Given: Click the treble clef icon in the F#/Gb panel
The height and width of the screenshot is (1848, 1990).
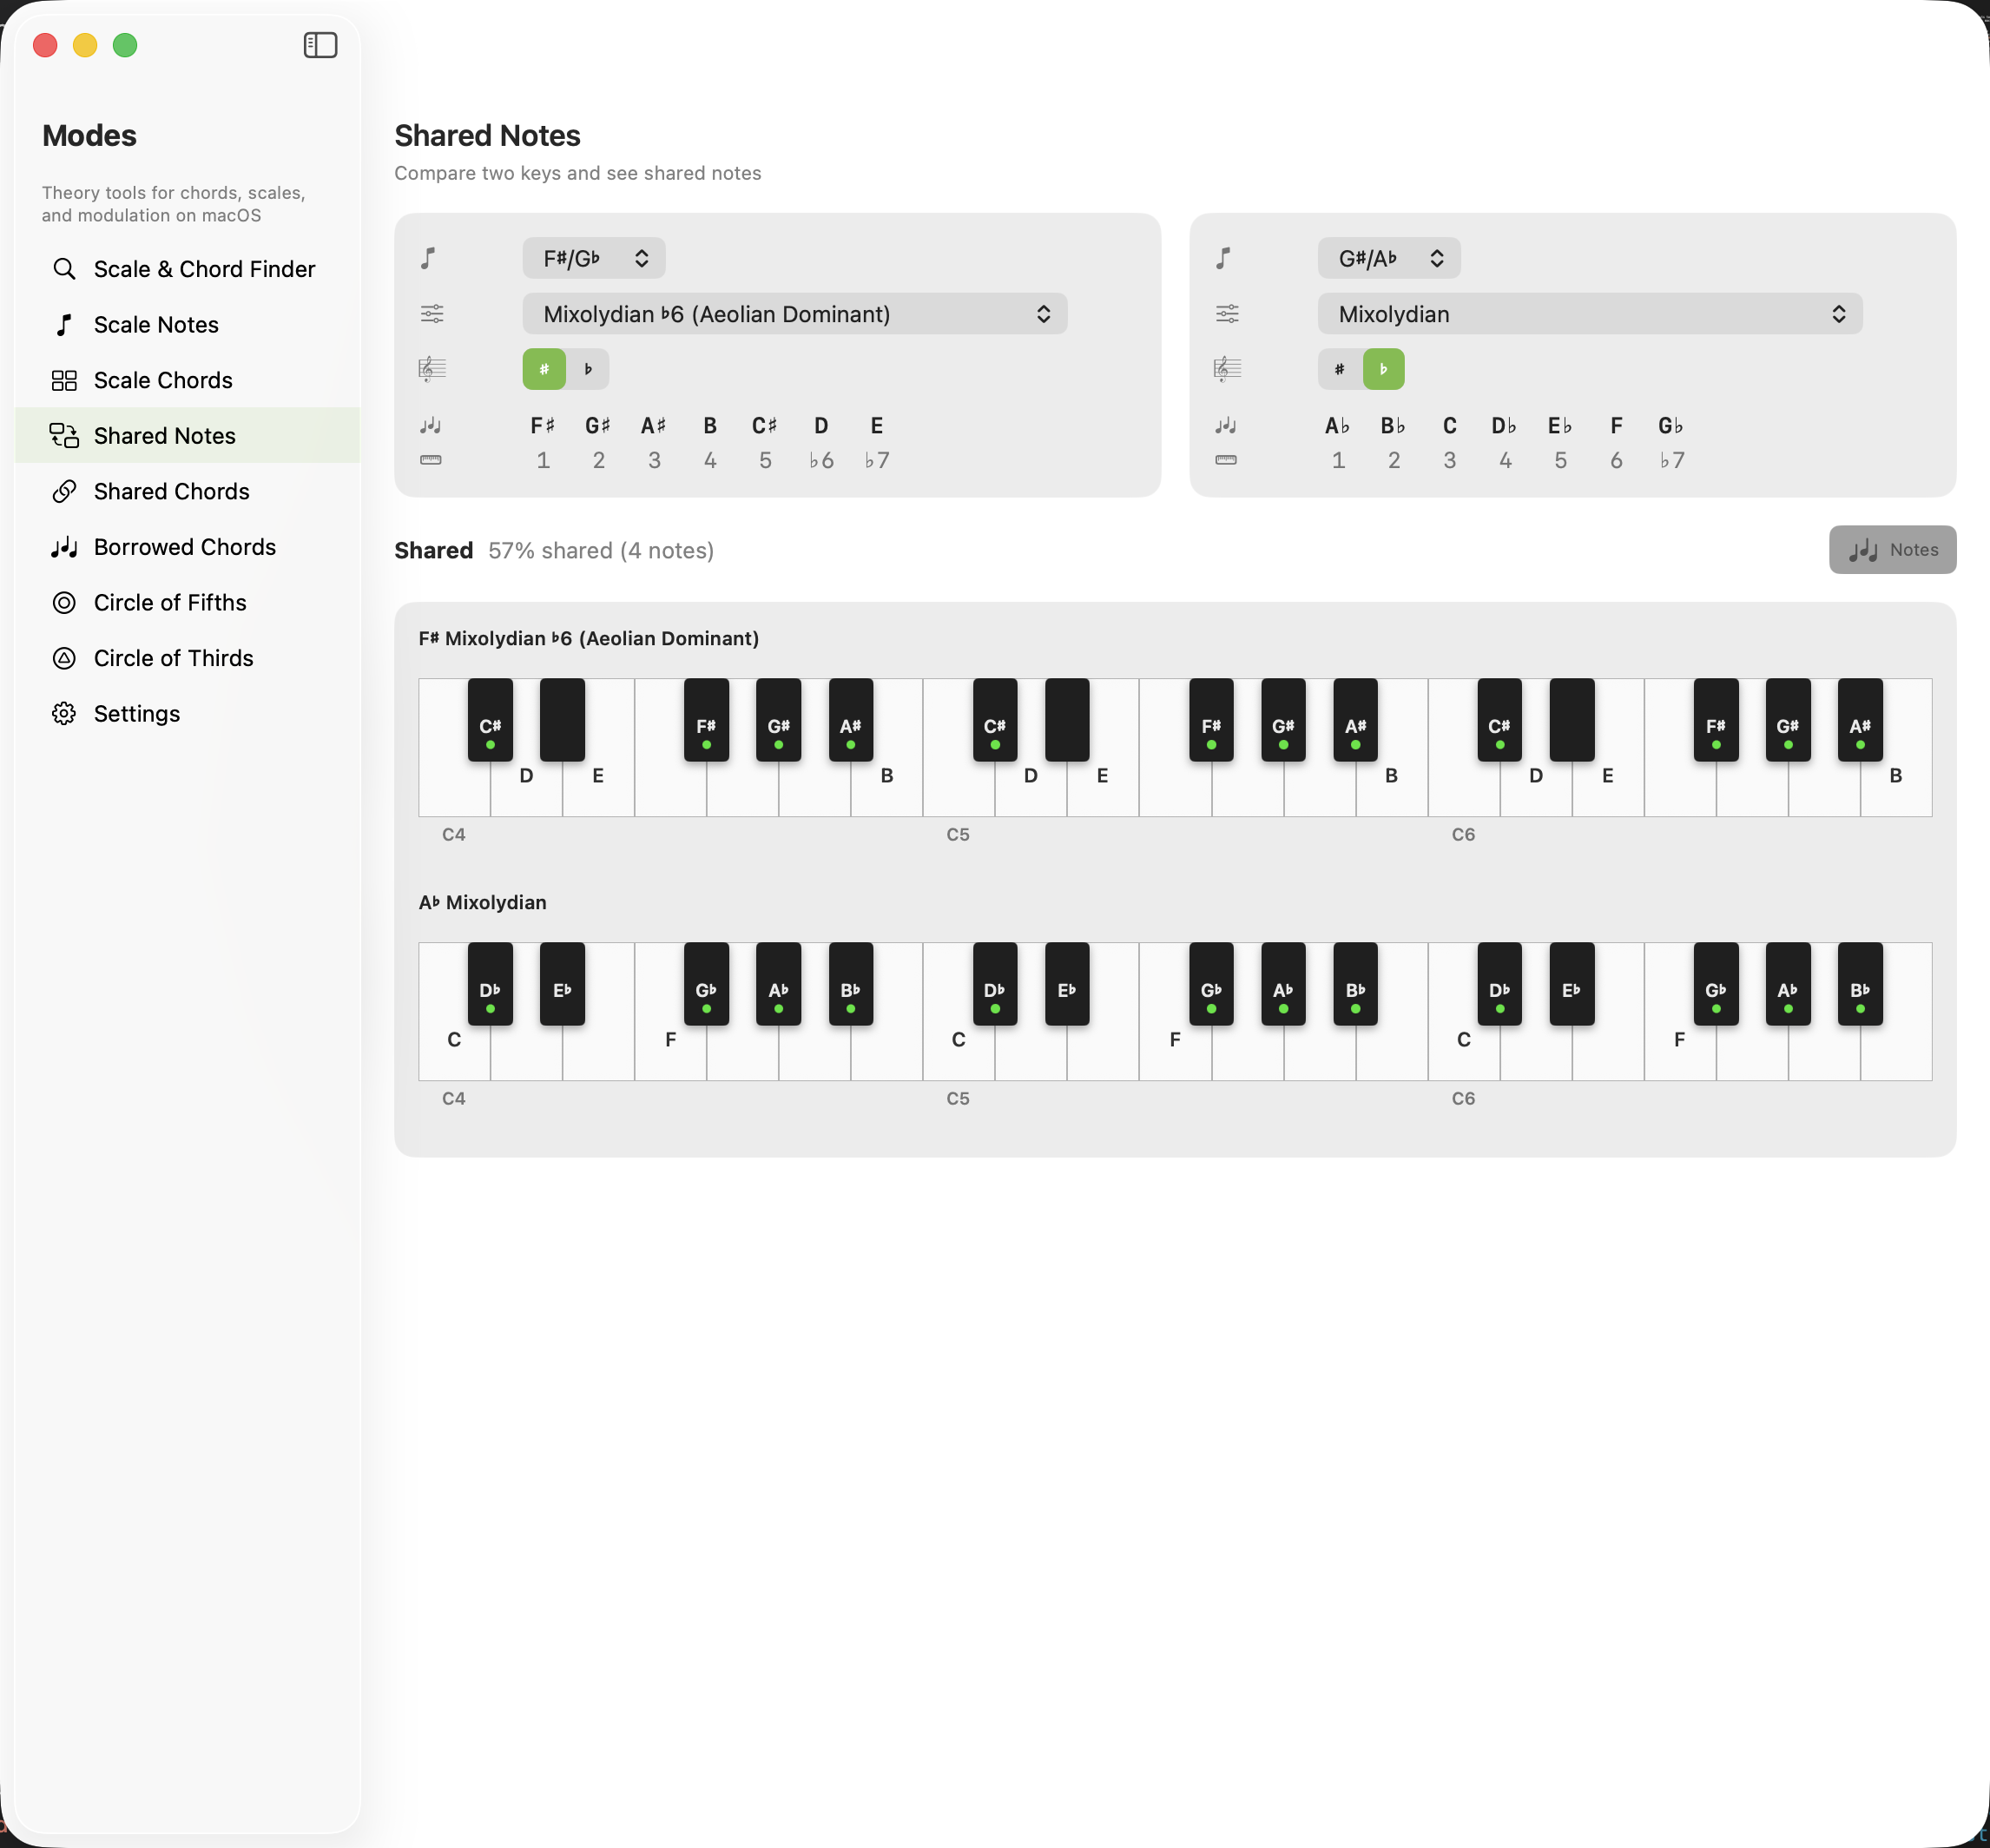Looking at the screenshot, I should [432, 368].
